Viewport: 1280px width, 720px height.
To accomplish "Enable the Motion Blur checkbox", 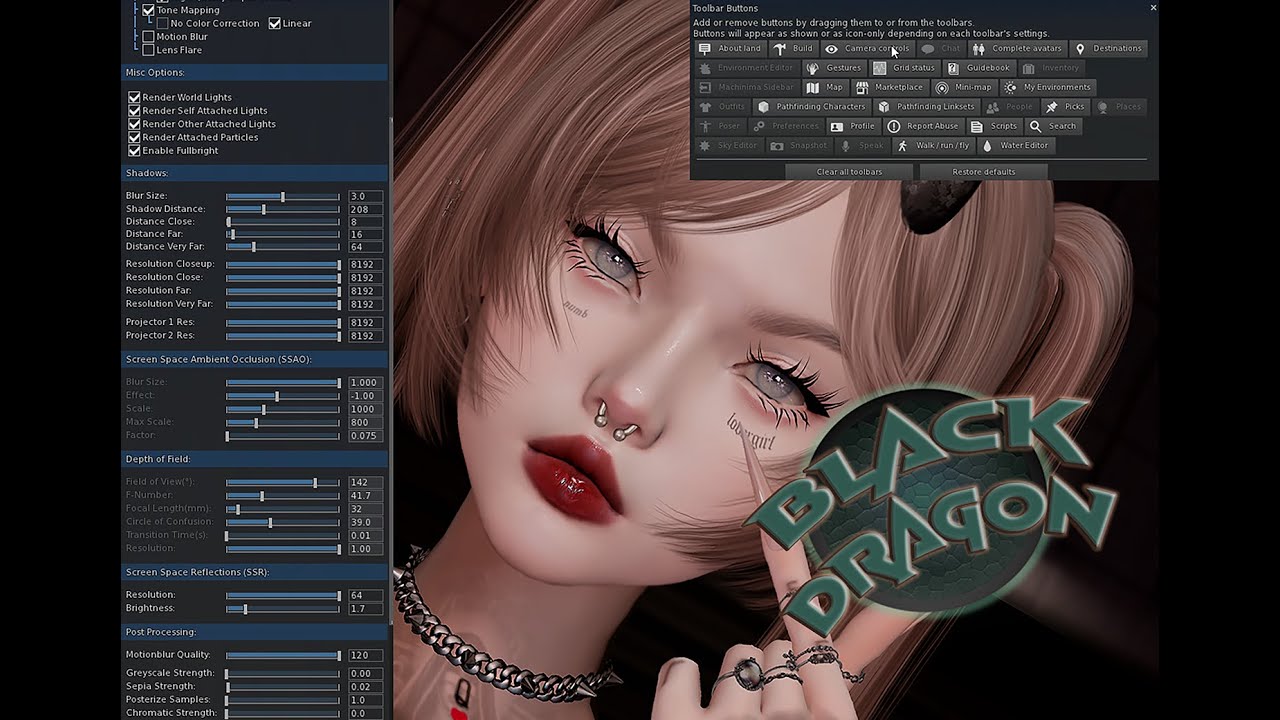I will pos(148,37).
